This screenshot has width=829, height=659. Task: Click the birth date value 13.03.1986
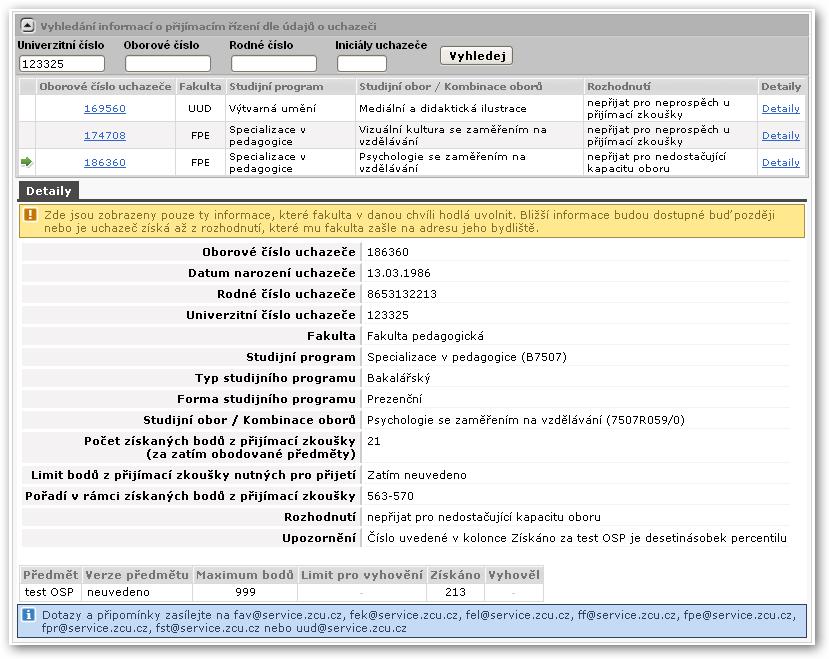click(x=399, y=273)
